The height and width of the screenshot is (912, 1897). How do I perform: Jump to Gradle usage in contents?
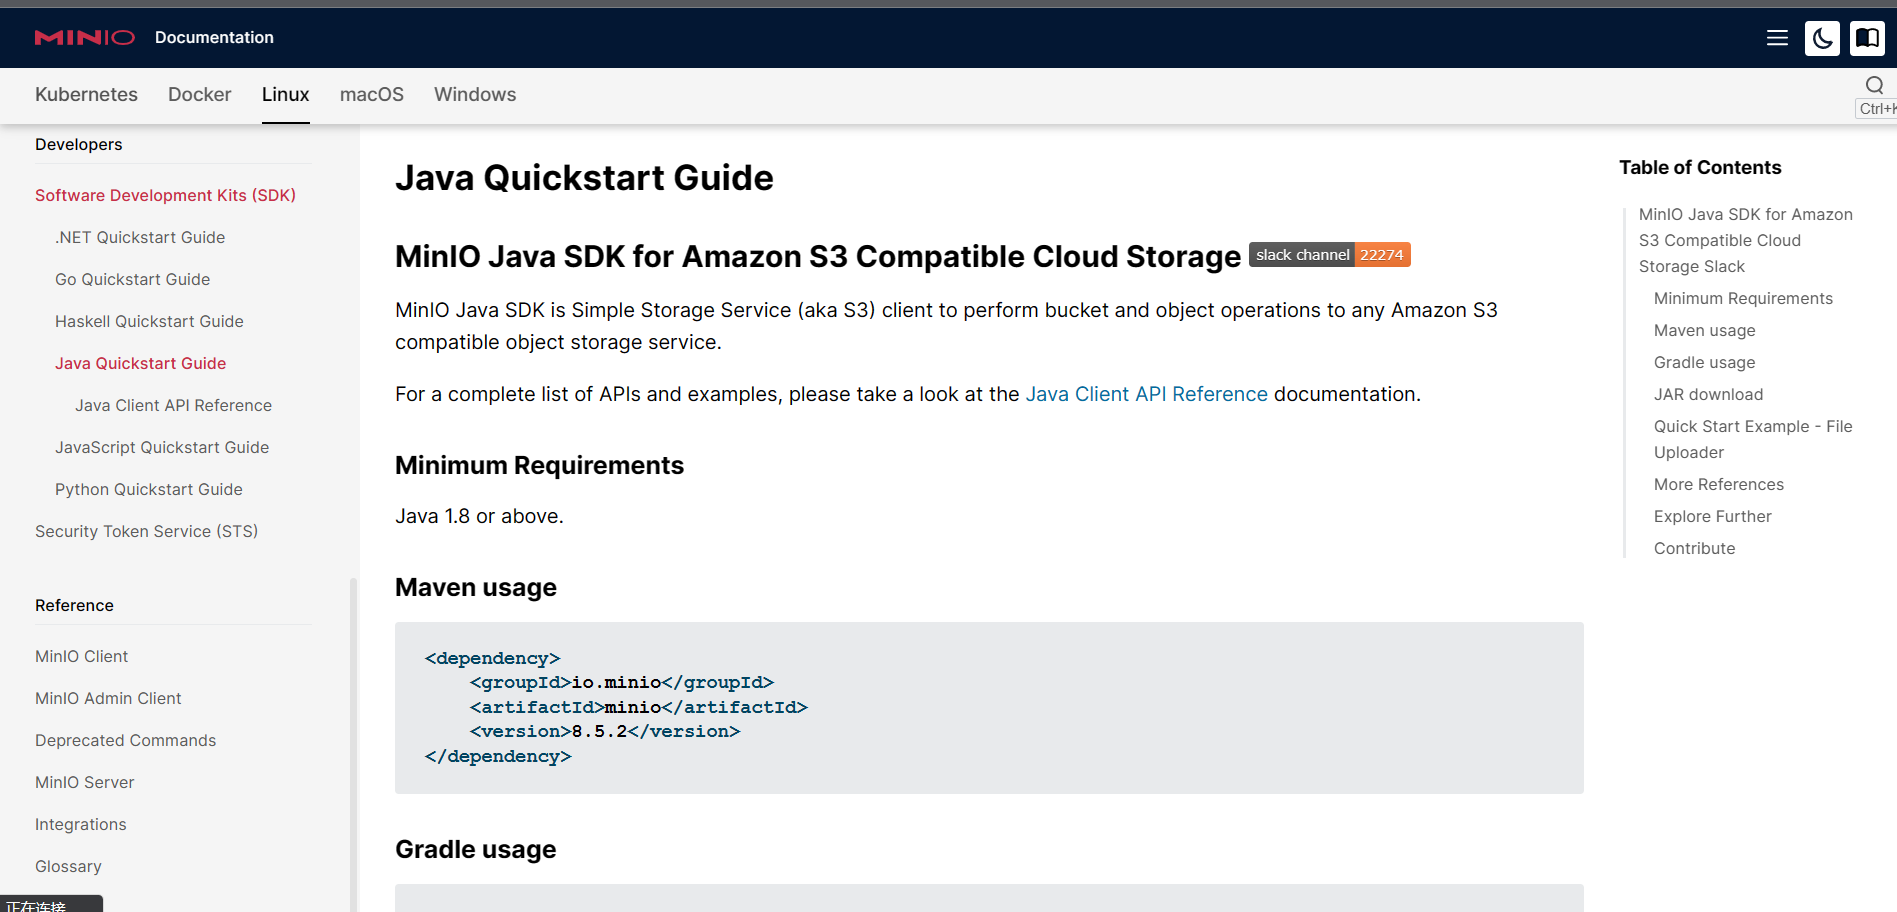1704,362
